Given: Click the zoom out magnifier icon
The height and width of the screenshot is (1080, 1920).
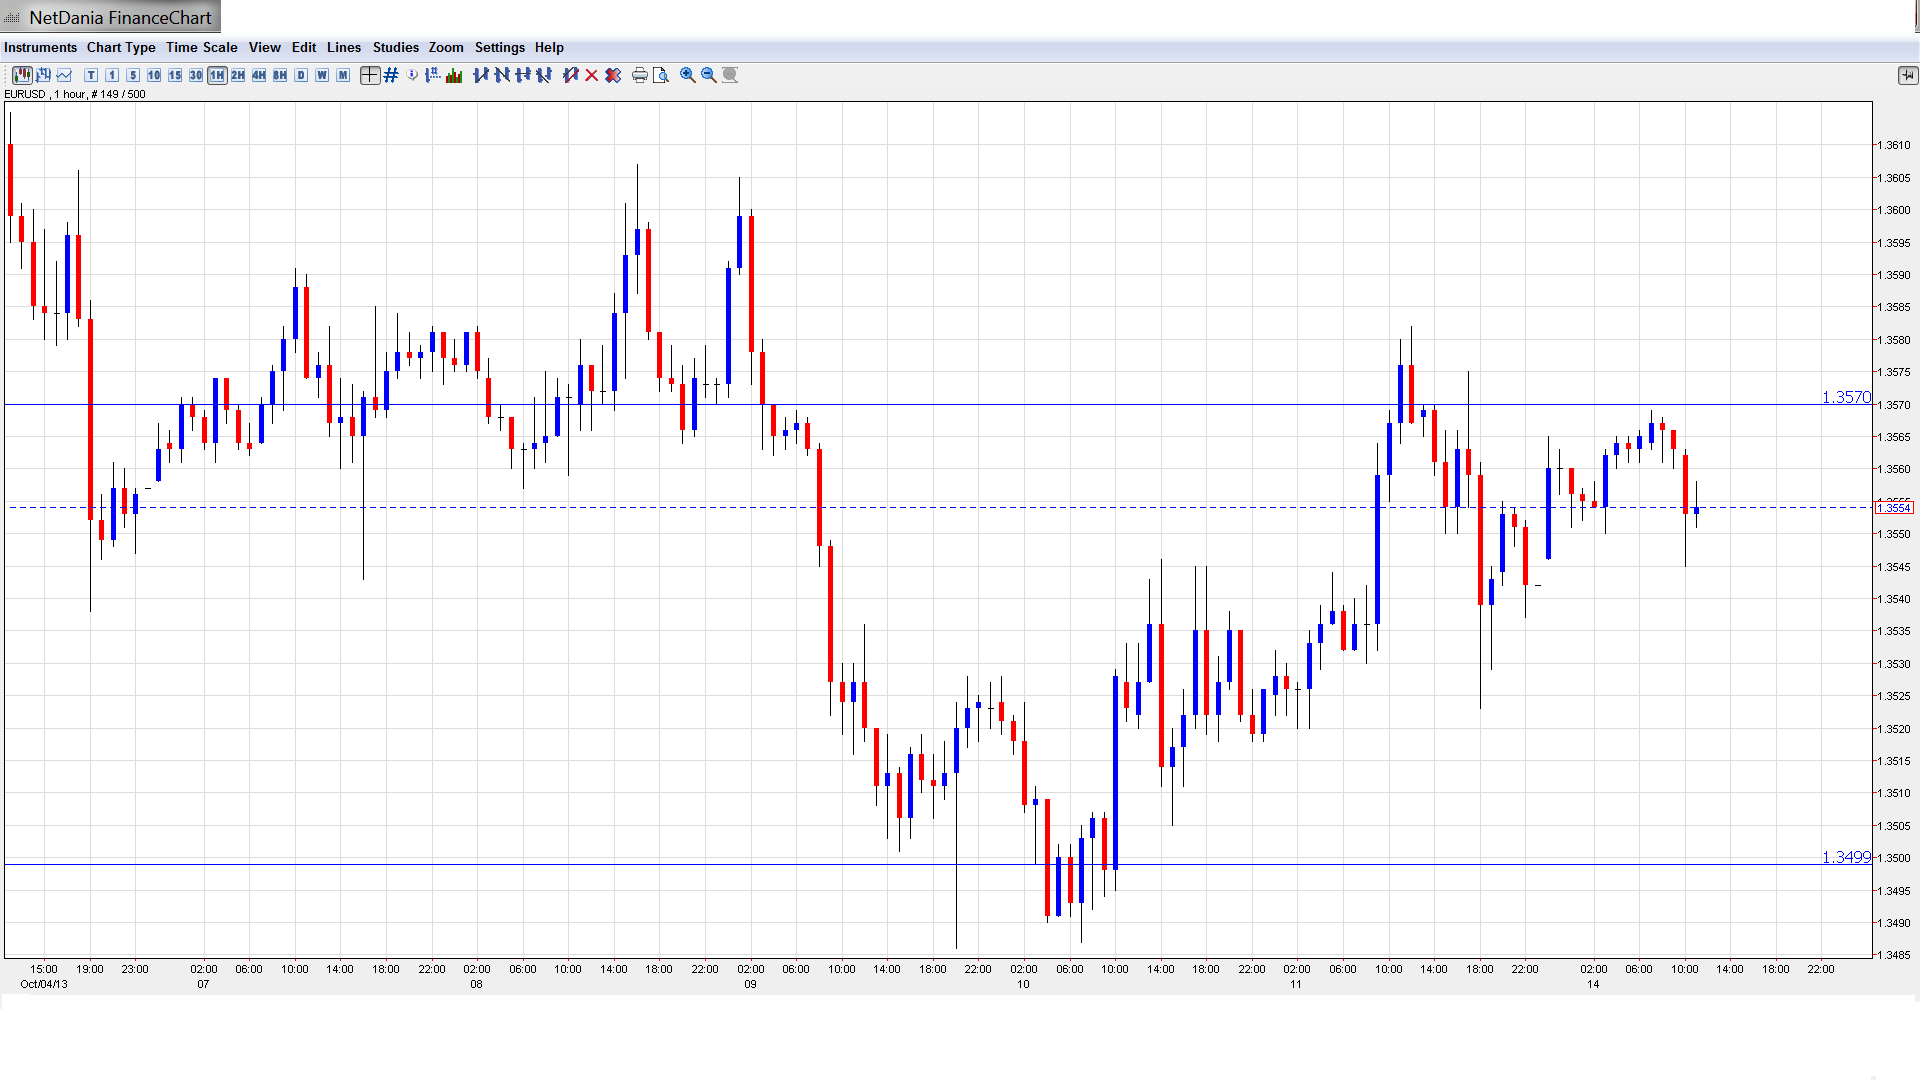Looking at the screenshot, I should click(x=708, y=75).
